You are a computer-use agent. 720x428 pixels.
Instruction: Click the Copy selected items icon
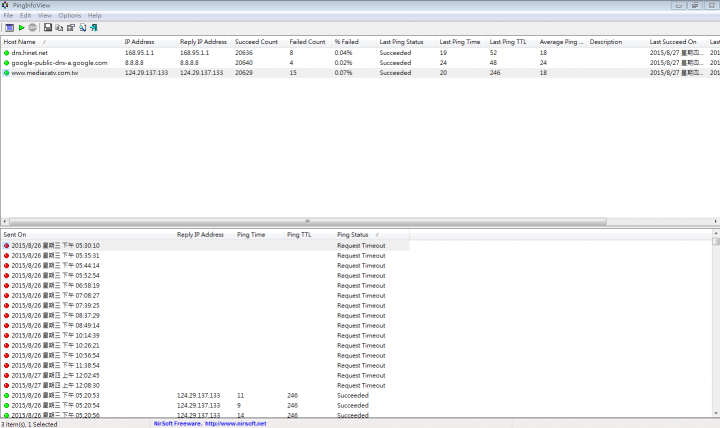60,27
